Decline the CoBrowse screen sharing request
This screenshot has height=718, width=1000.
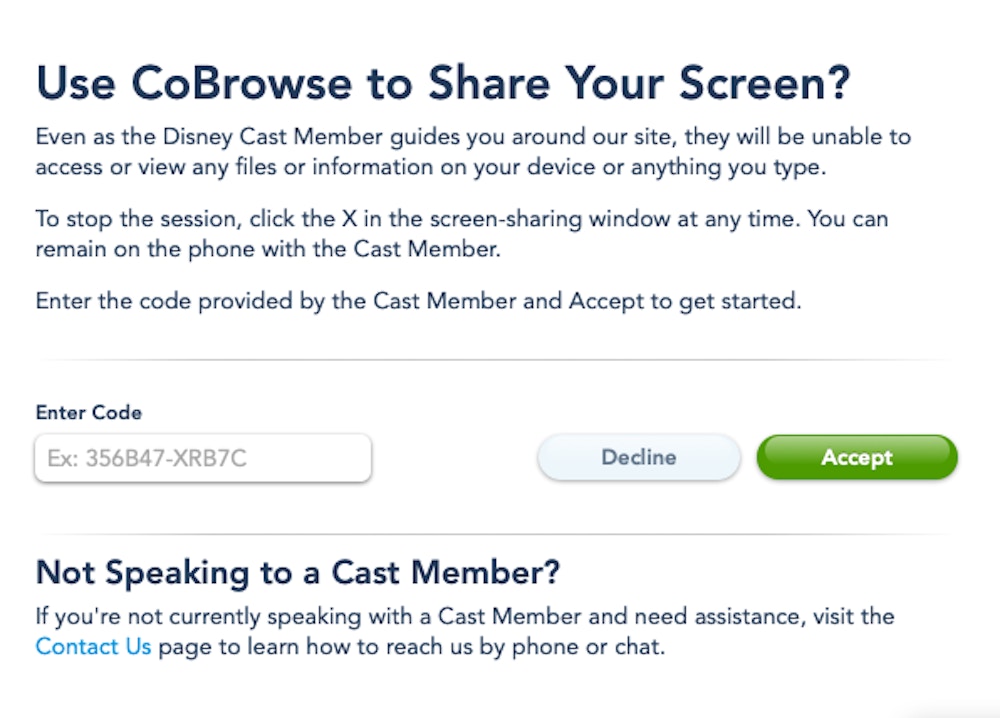[x=638, y=457]
